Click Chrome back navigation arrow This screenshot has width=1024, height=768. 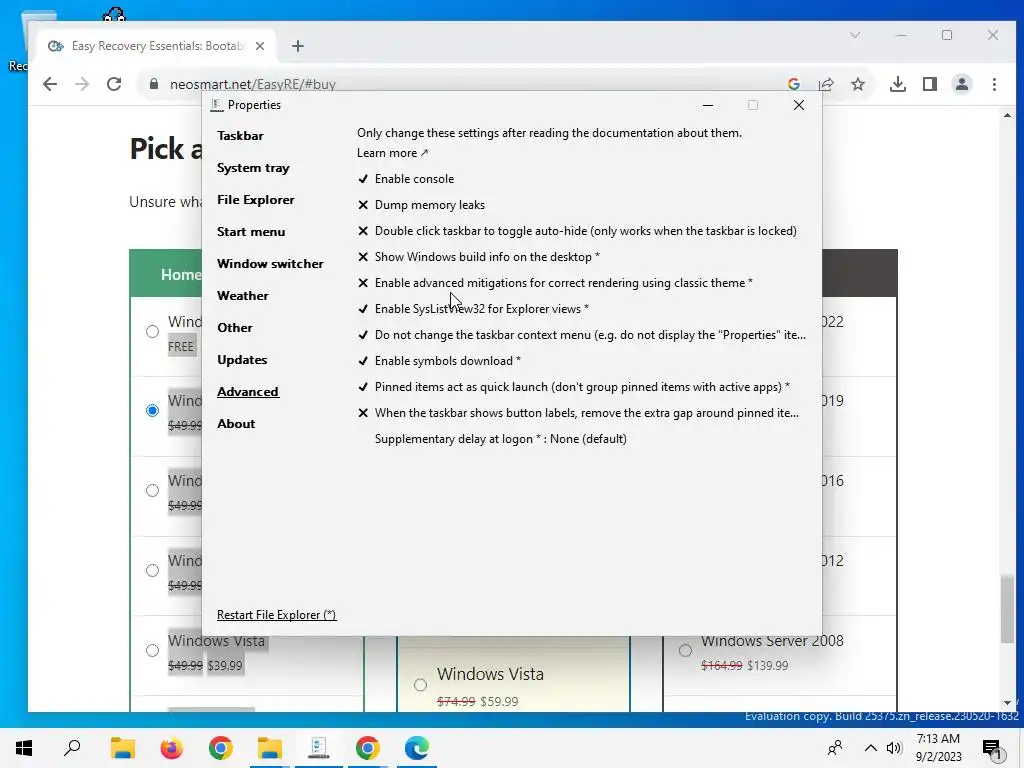(50, 84)
